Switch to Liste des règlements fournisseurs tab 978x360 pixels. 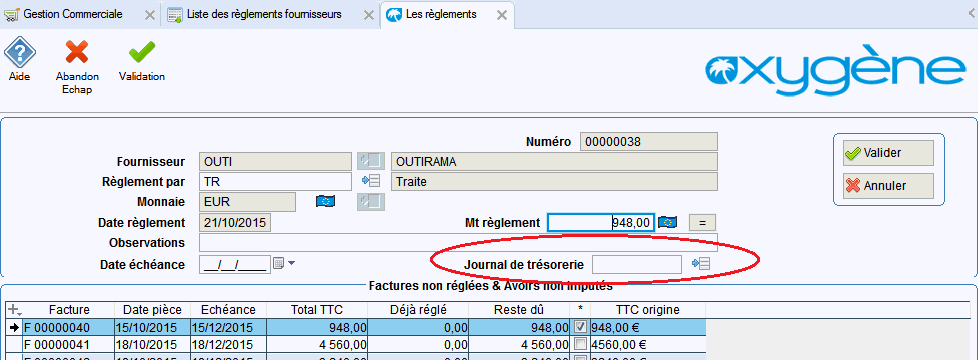point(264,14)
